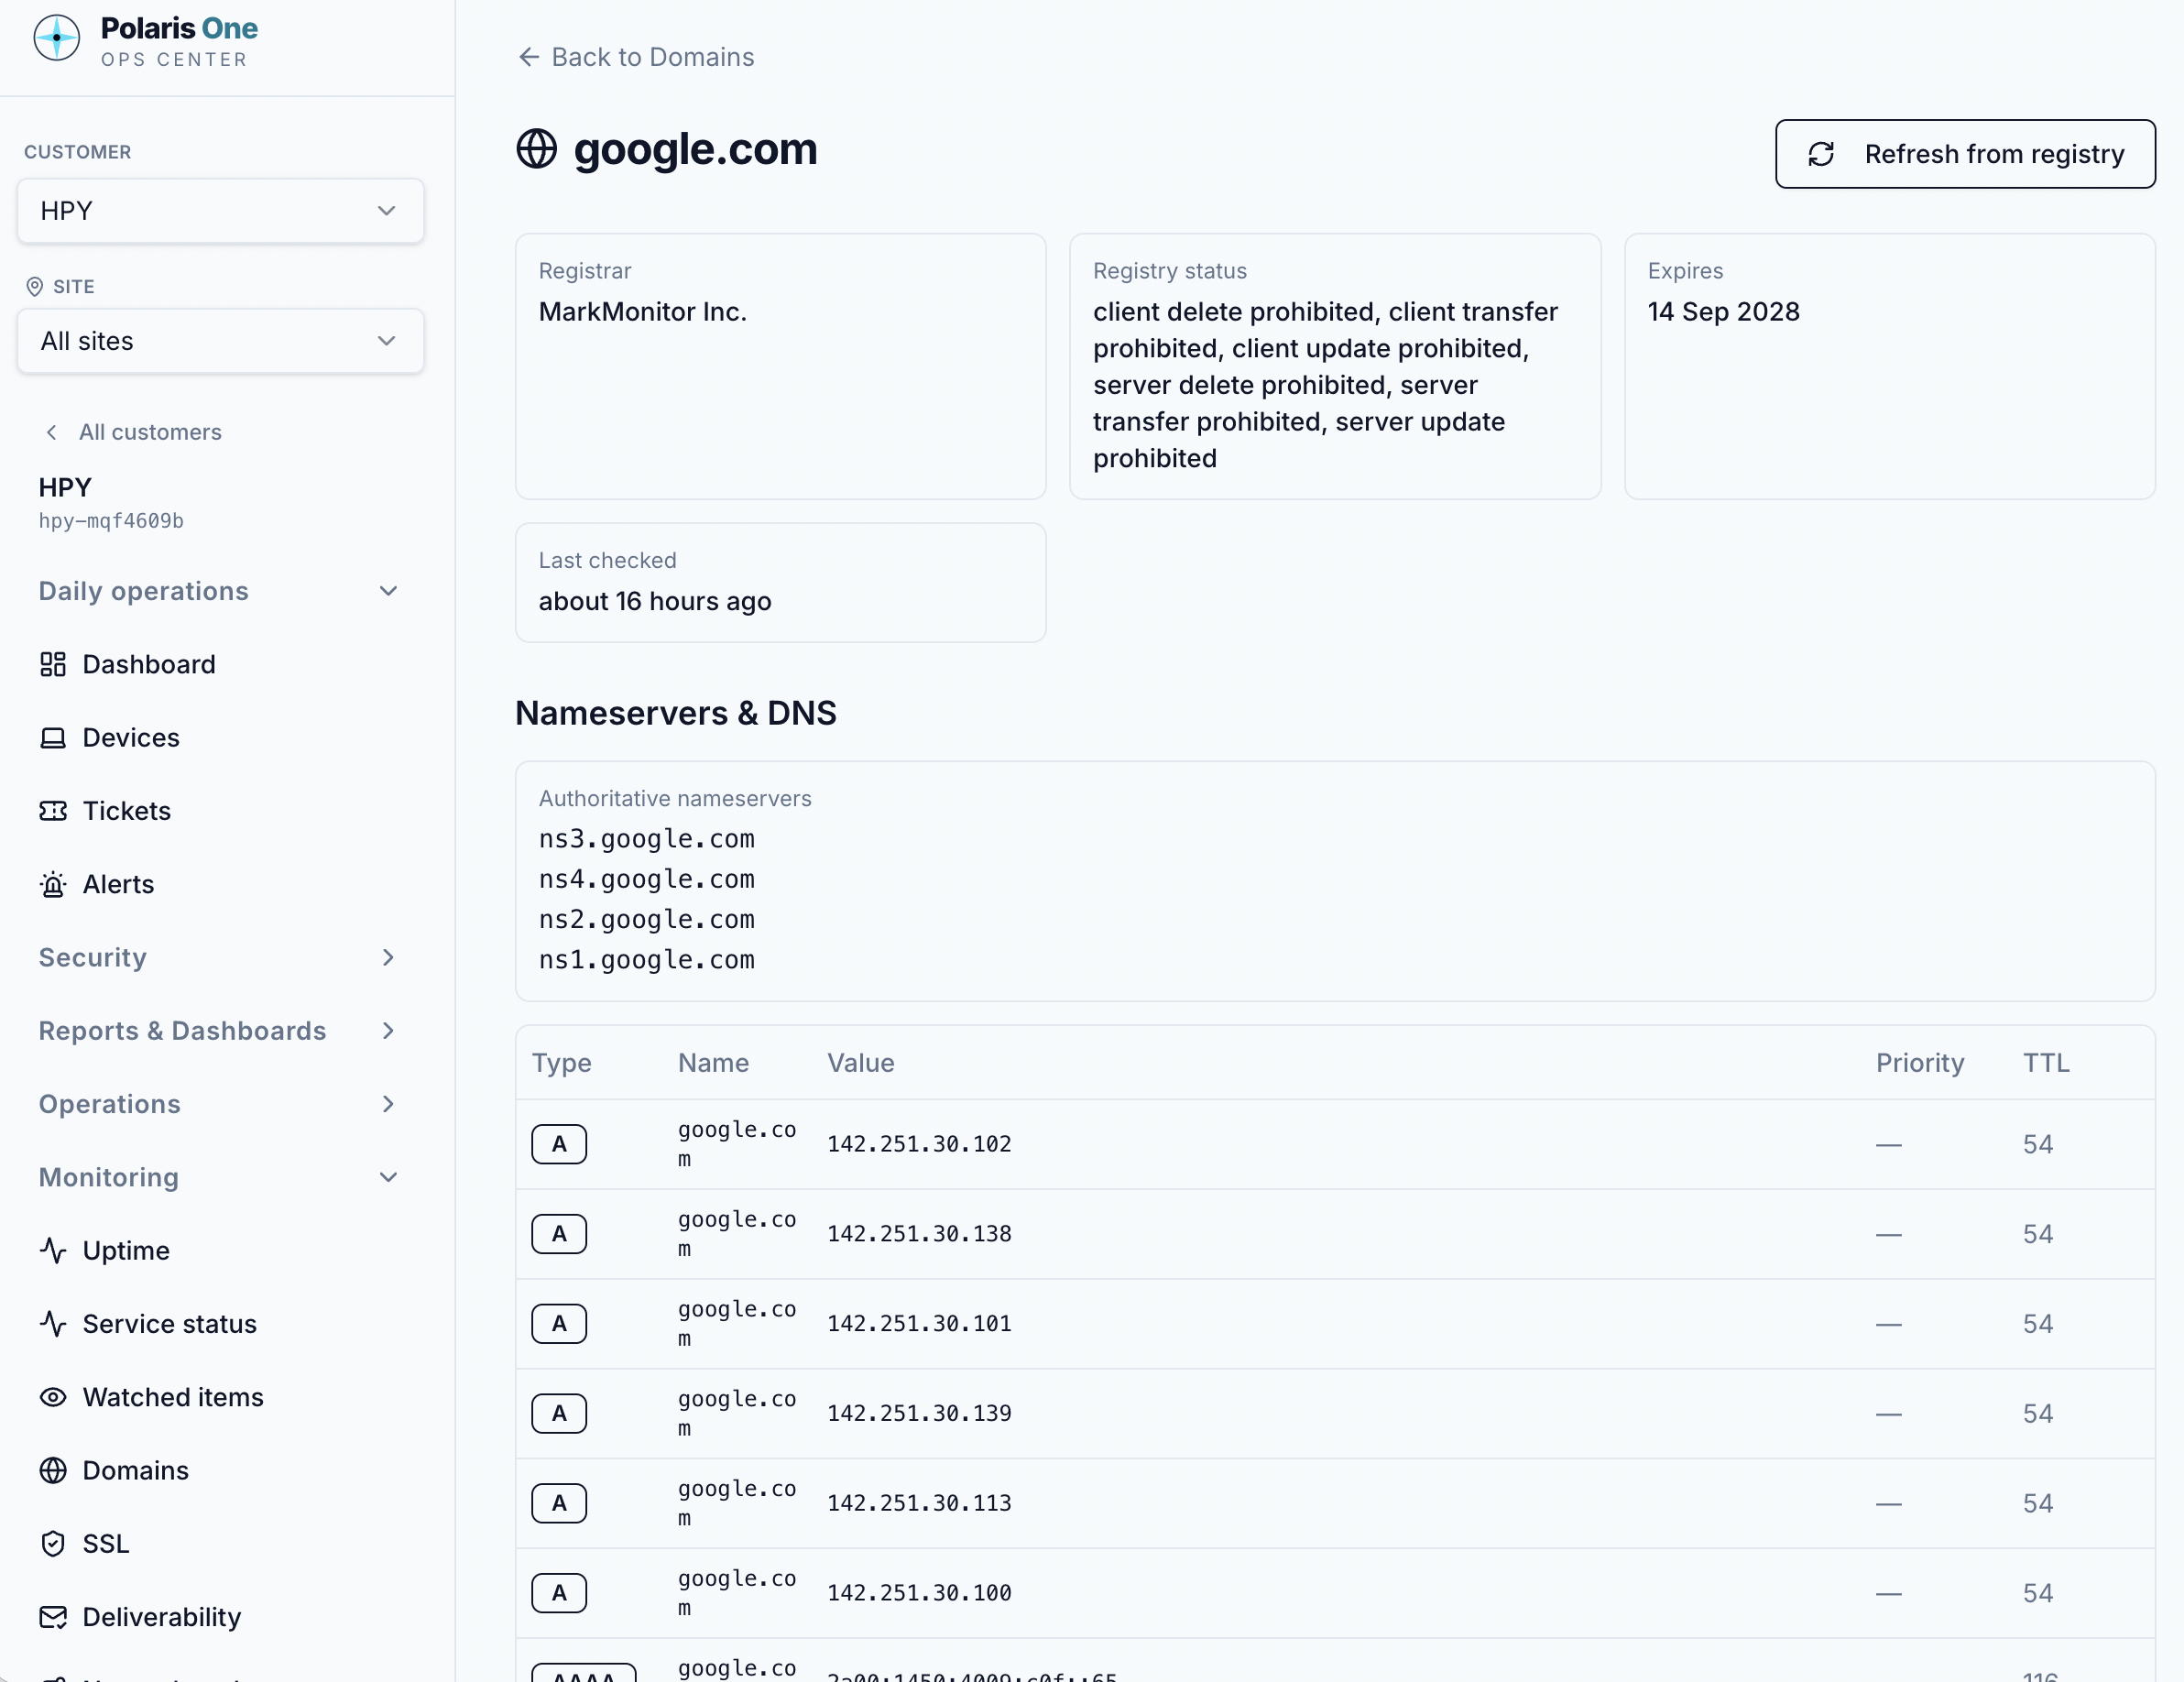Image resolution: width=2184 pixels, height=1682 pixels.
Task: Click the Polaris One compass logo
Action: coord(56,39)
